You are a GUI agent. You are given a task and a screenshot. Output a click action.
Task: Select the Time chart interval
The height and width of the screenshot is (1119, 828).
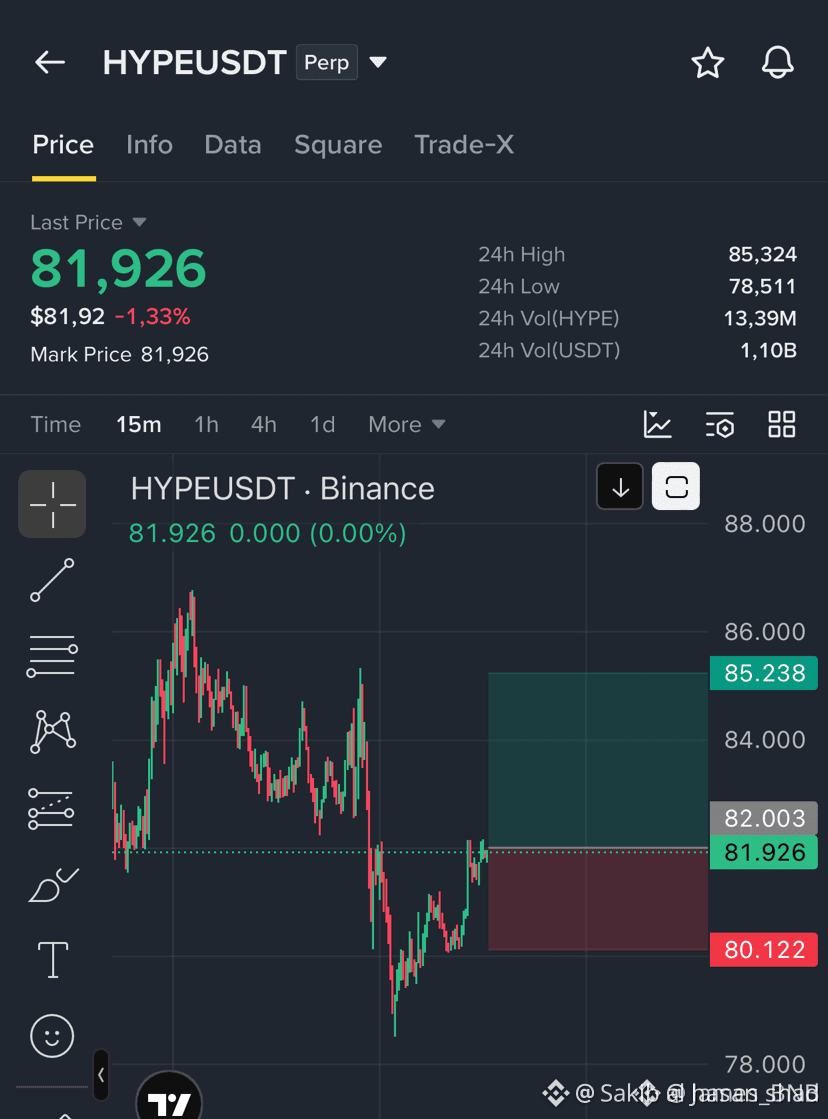tap(56, 425)
